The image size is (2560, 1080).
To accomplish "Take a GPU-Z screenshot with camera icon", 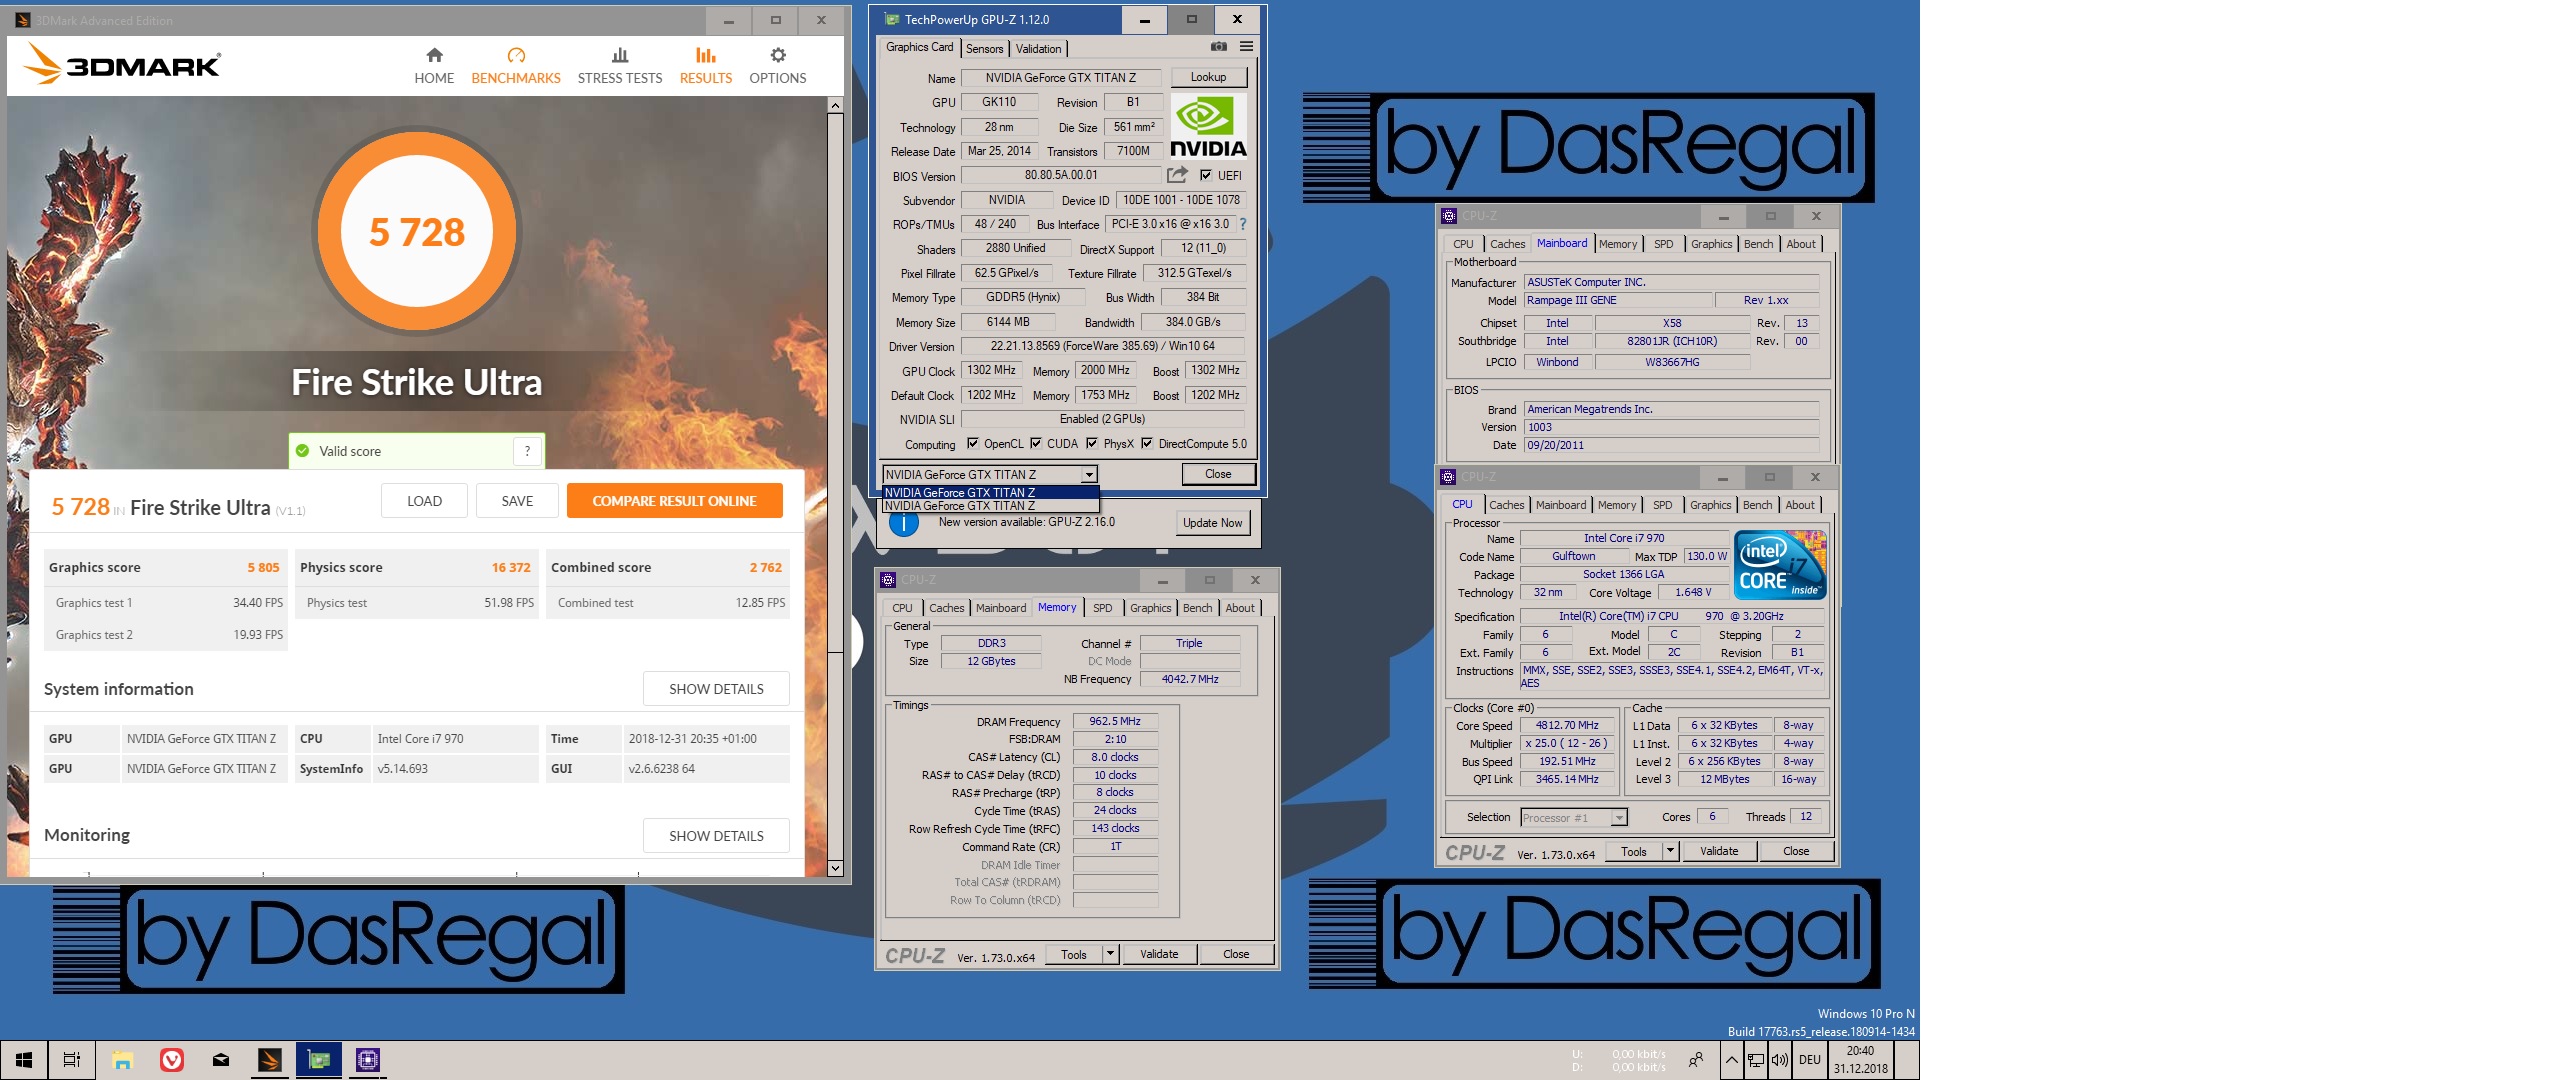I will pos(1219,47).
